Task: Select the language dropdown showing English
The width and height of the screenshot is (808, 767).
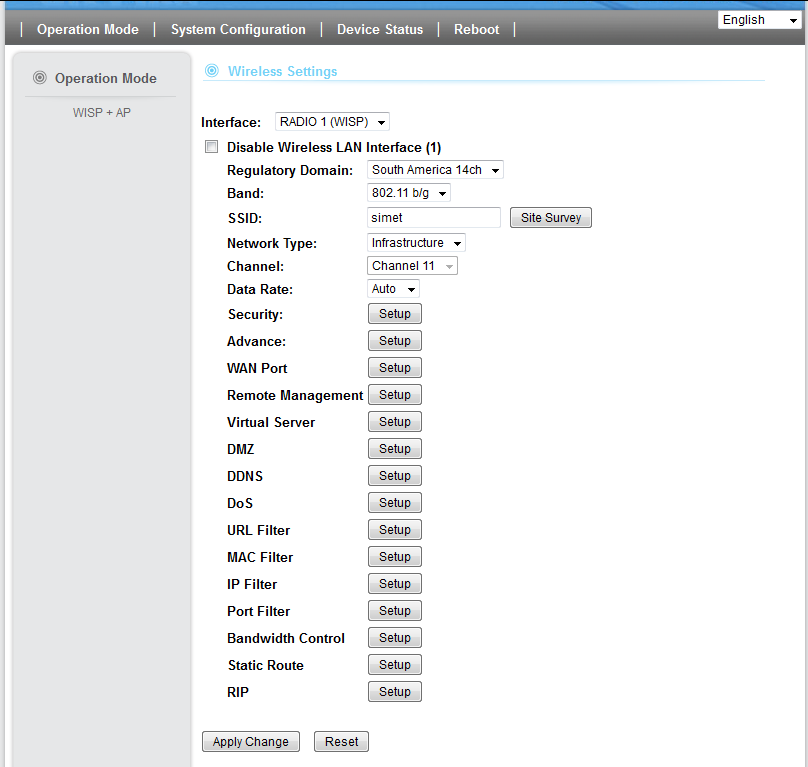Action: 758,20
